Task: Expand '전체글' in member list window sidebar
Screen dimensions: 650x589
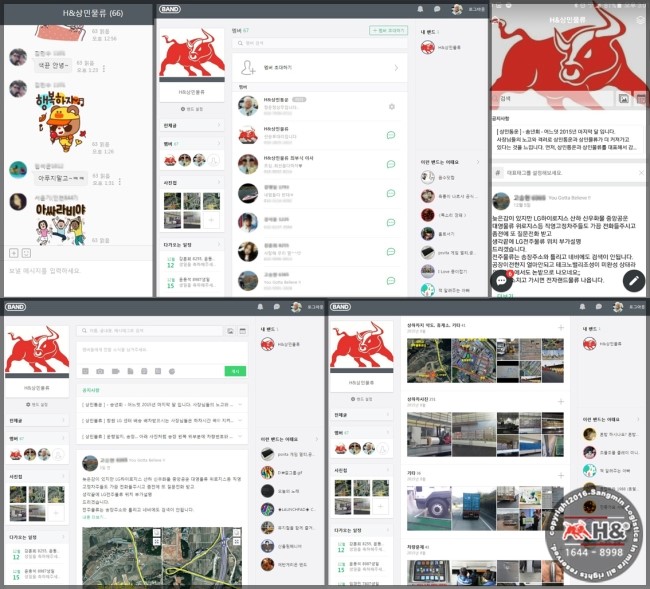Action: pos(192,125)
